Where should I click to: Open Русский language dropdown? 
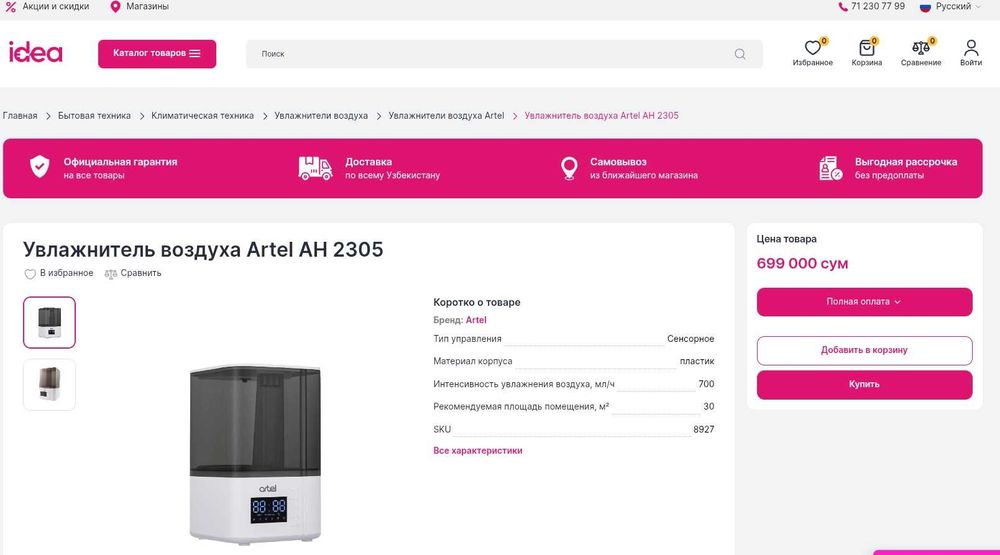(950, 6)
